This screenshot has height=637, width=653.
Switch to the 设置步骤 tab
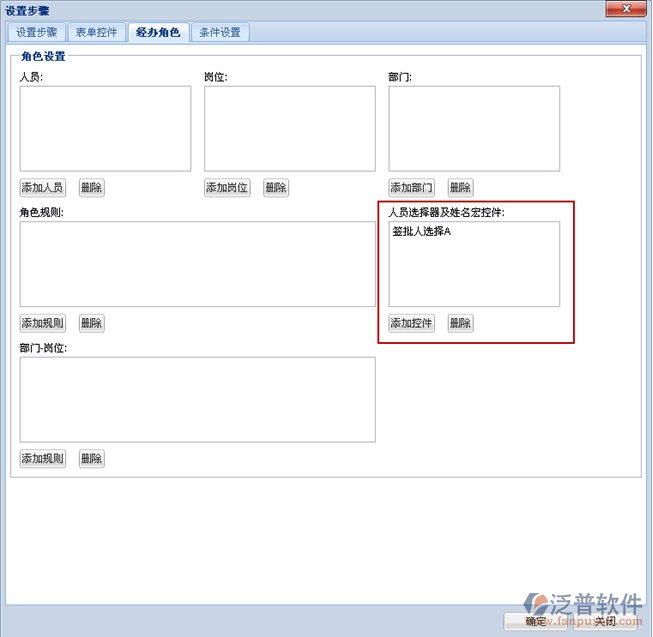[37, 32]
